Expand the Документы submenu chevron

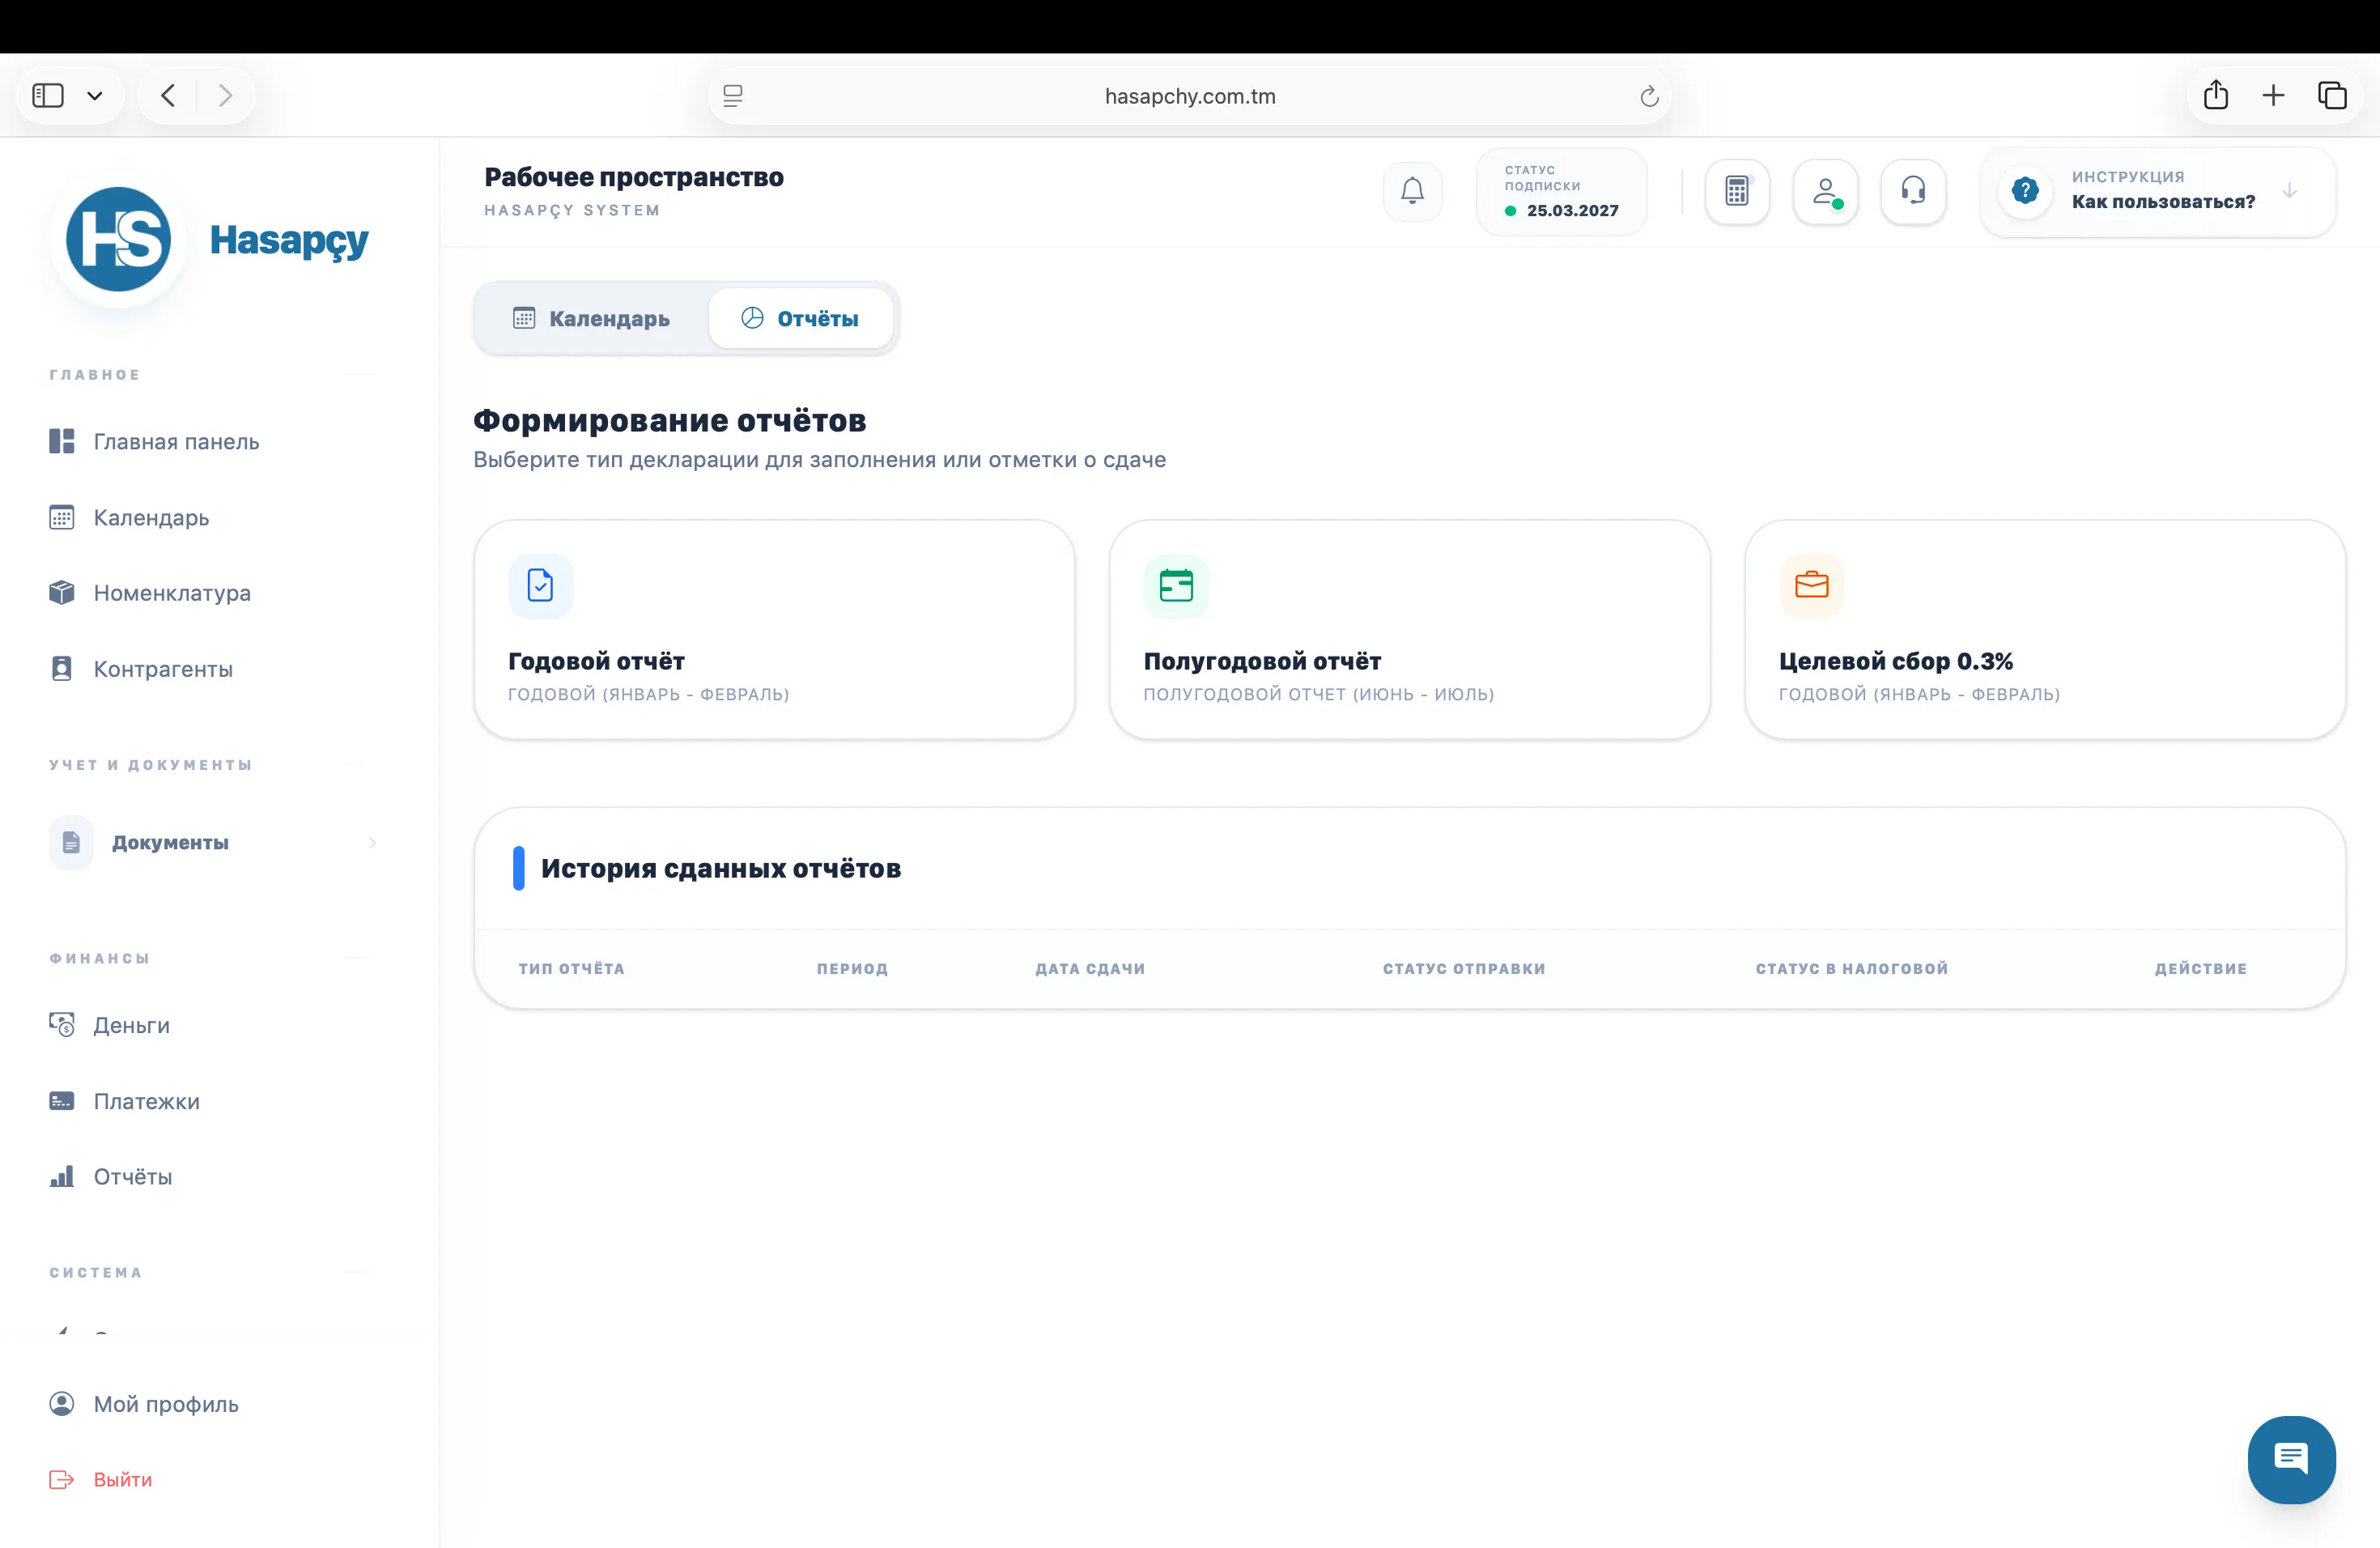tap(372, 843)
